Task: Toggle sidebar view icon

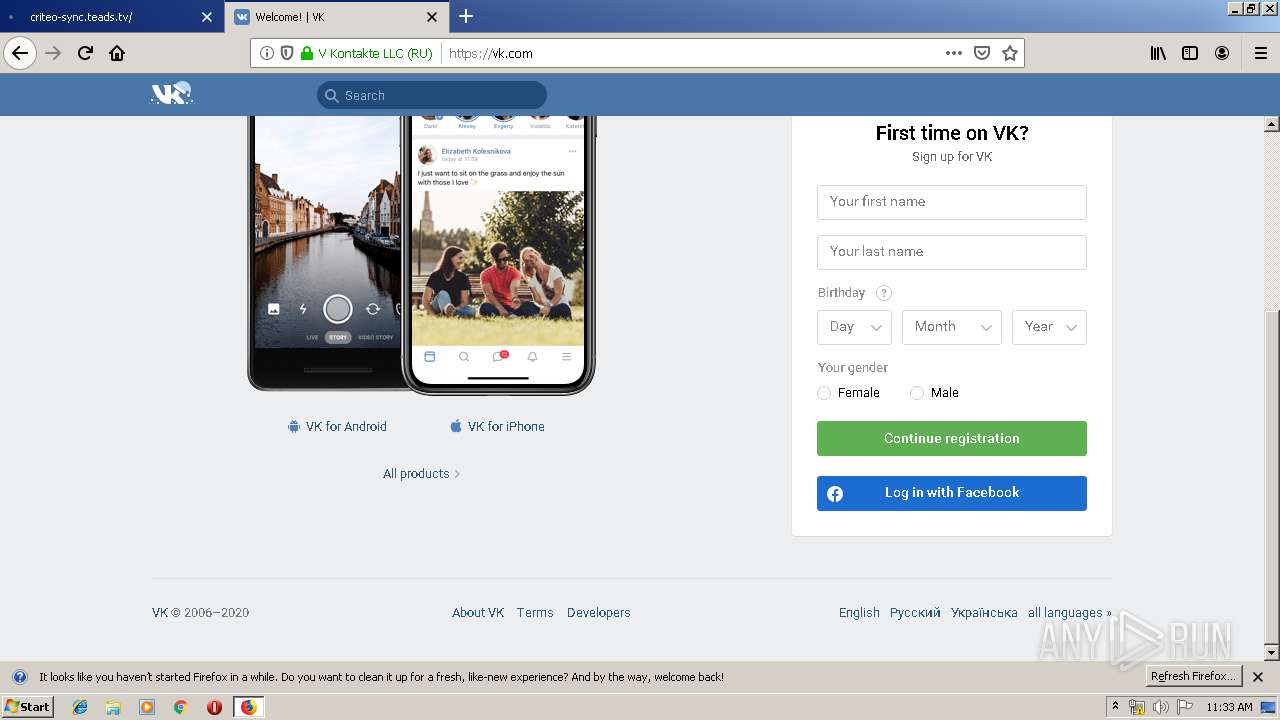Action: [x=1190, y=53]
